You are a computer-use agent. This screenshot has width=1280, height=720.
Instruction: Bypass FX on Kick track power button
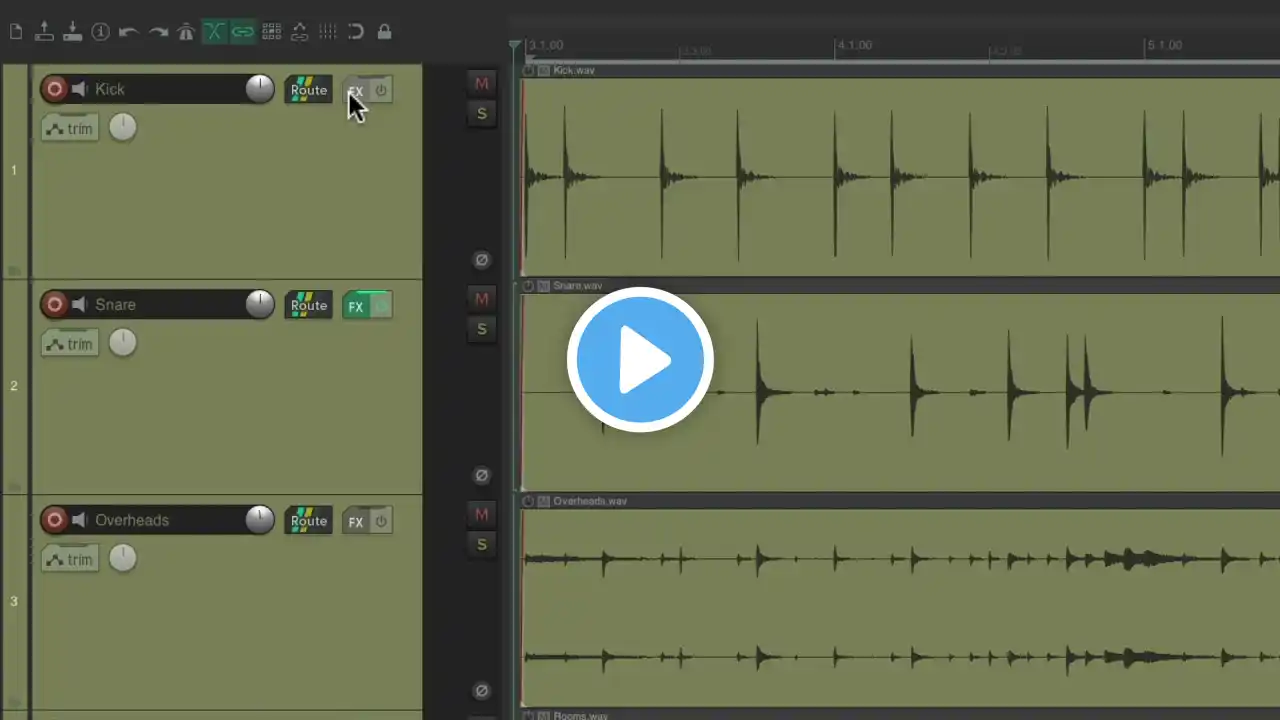[x=381, y=90]
